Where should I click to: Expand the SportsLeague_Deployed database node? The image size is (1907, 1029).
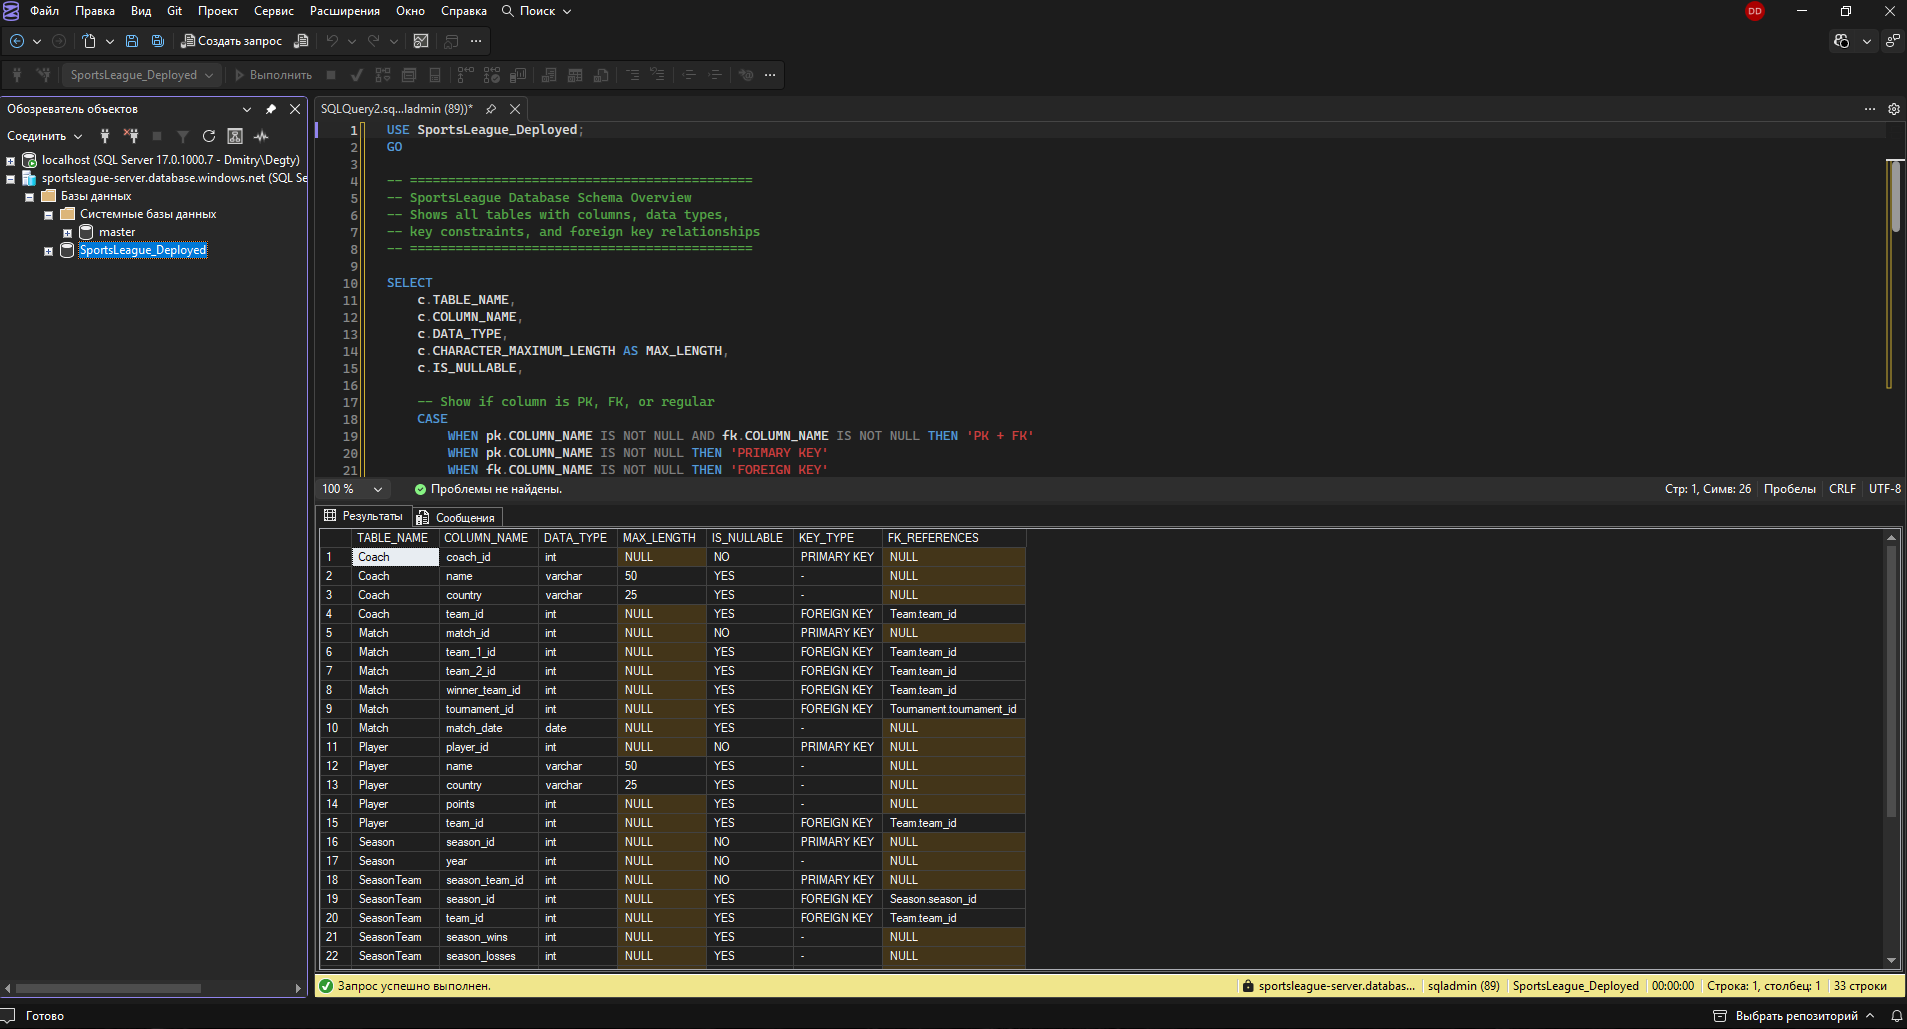tap(48, 250)
